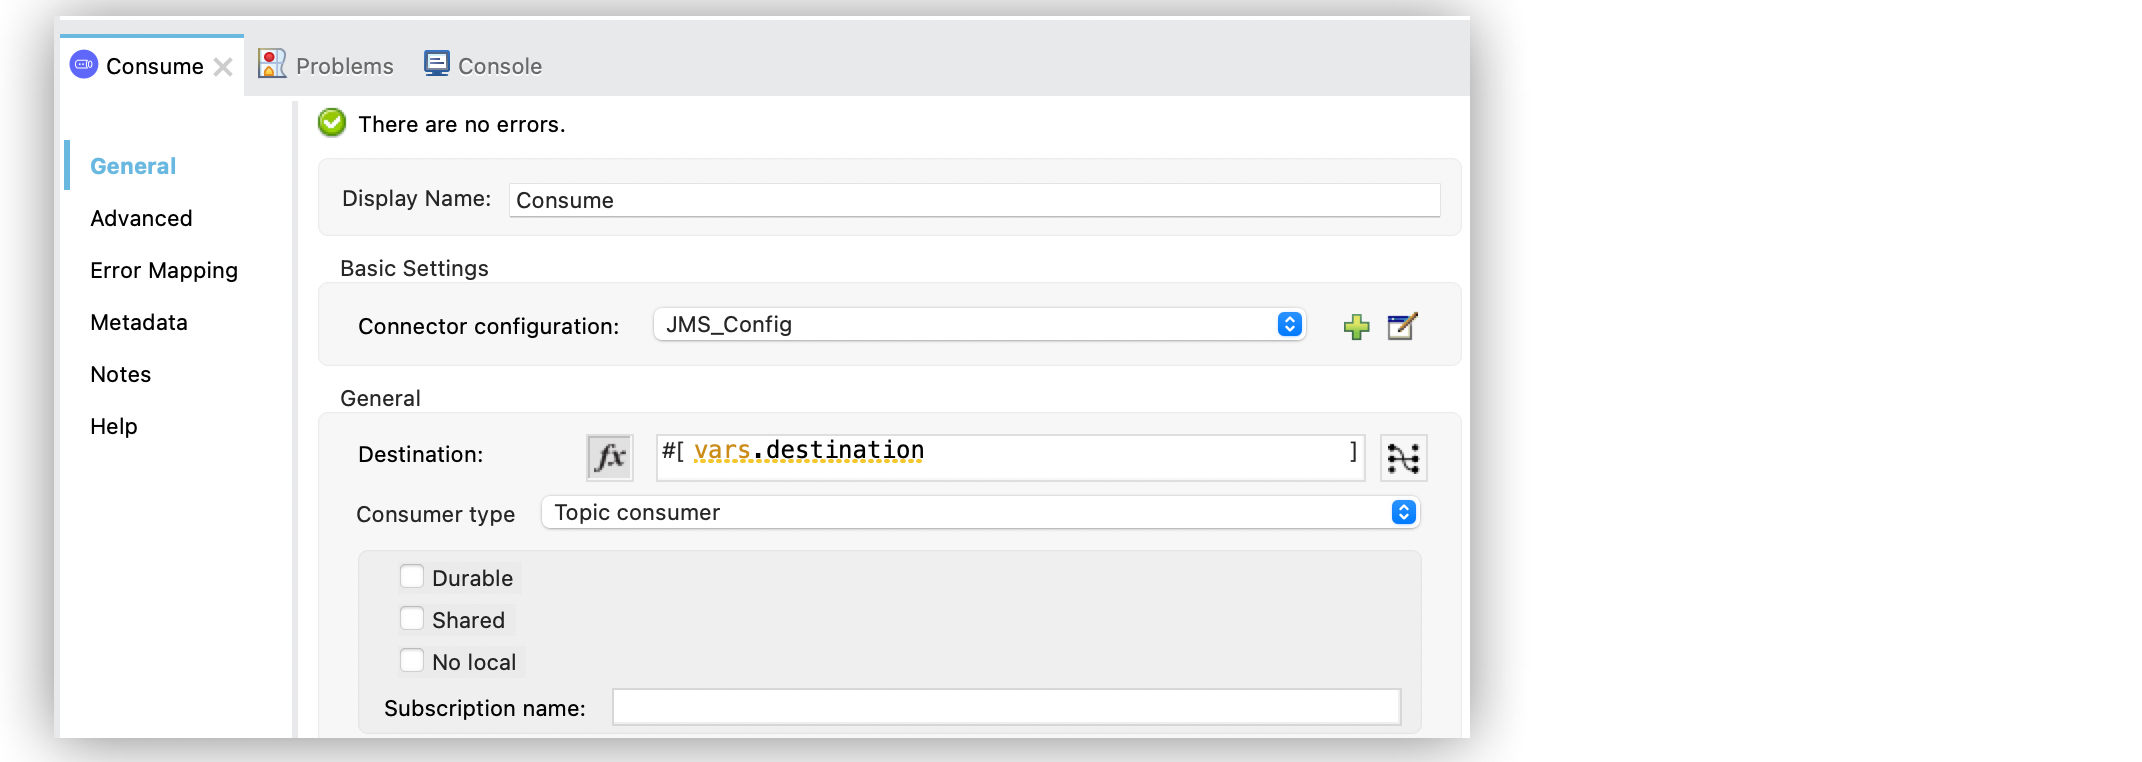Click the Console monitor icon
The image size is (2142, 762).
click(x=437, y=64)
